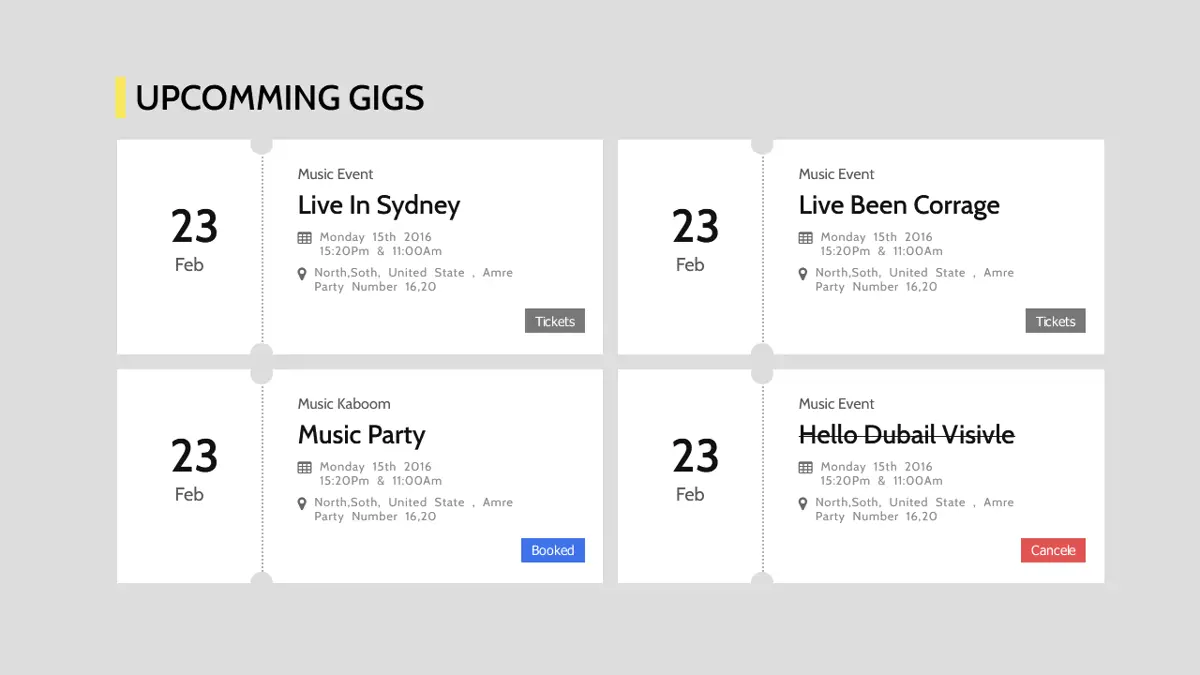Select the strikethrough Hello Dubail Visivle title
Image resolution: width=1200 pixels, height=675 pixels.
click(x=906, y=435)
